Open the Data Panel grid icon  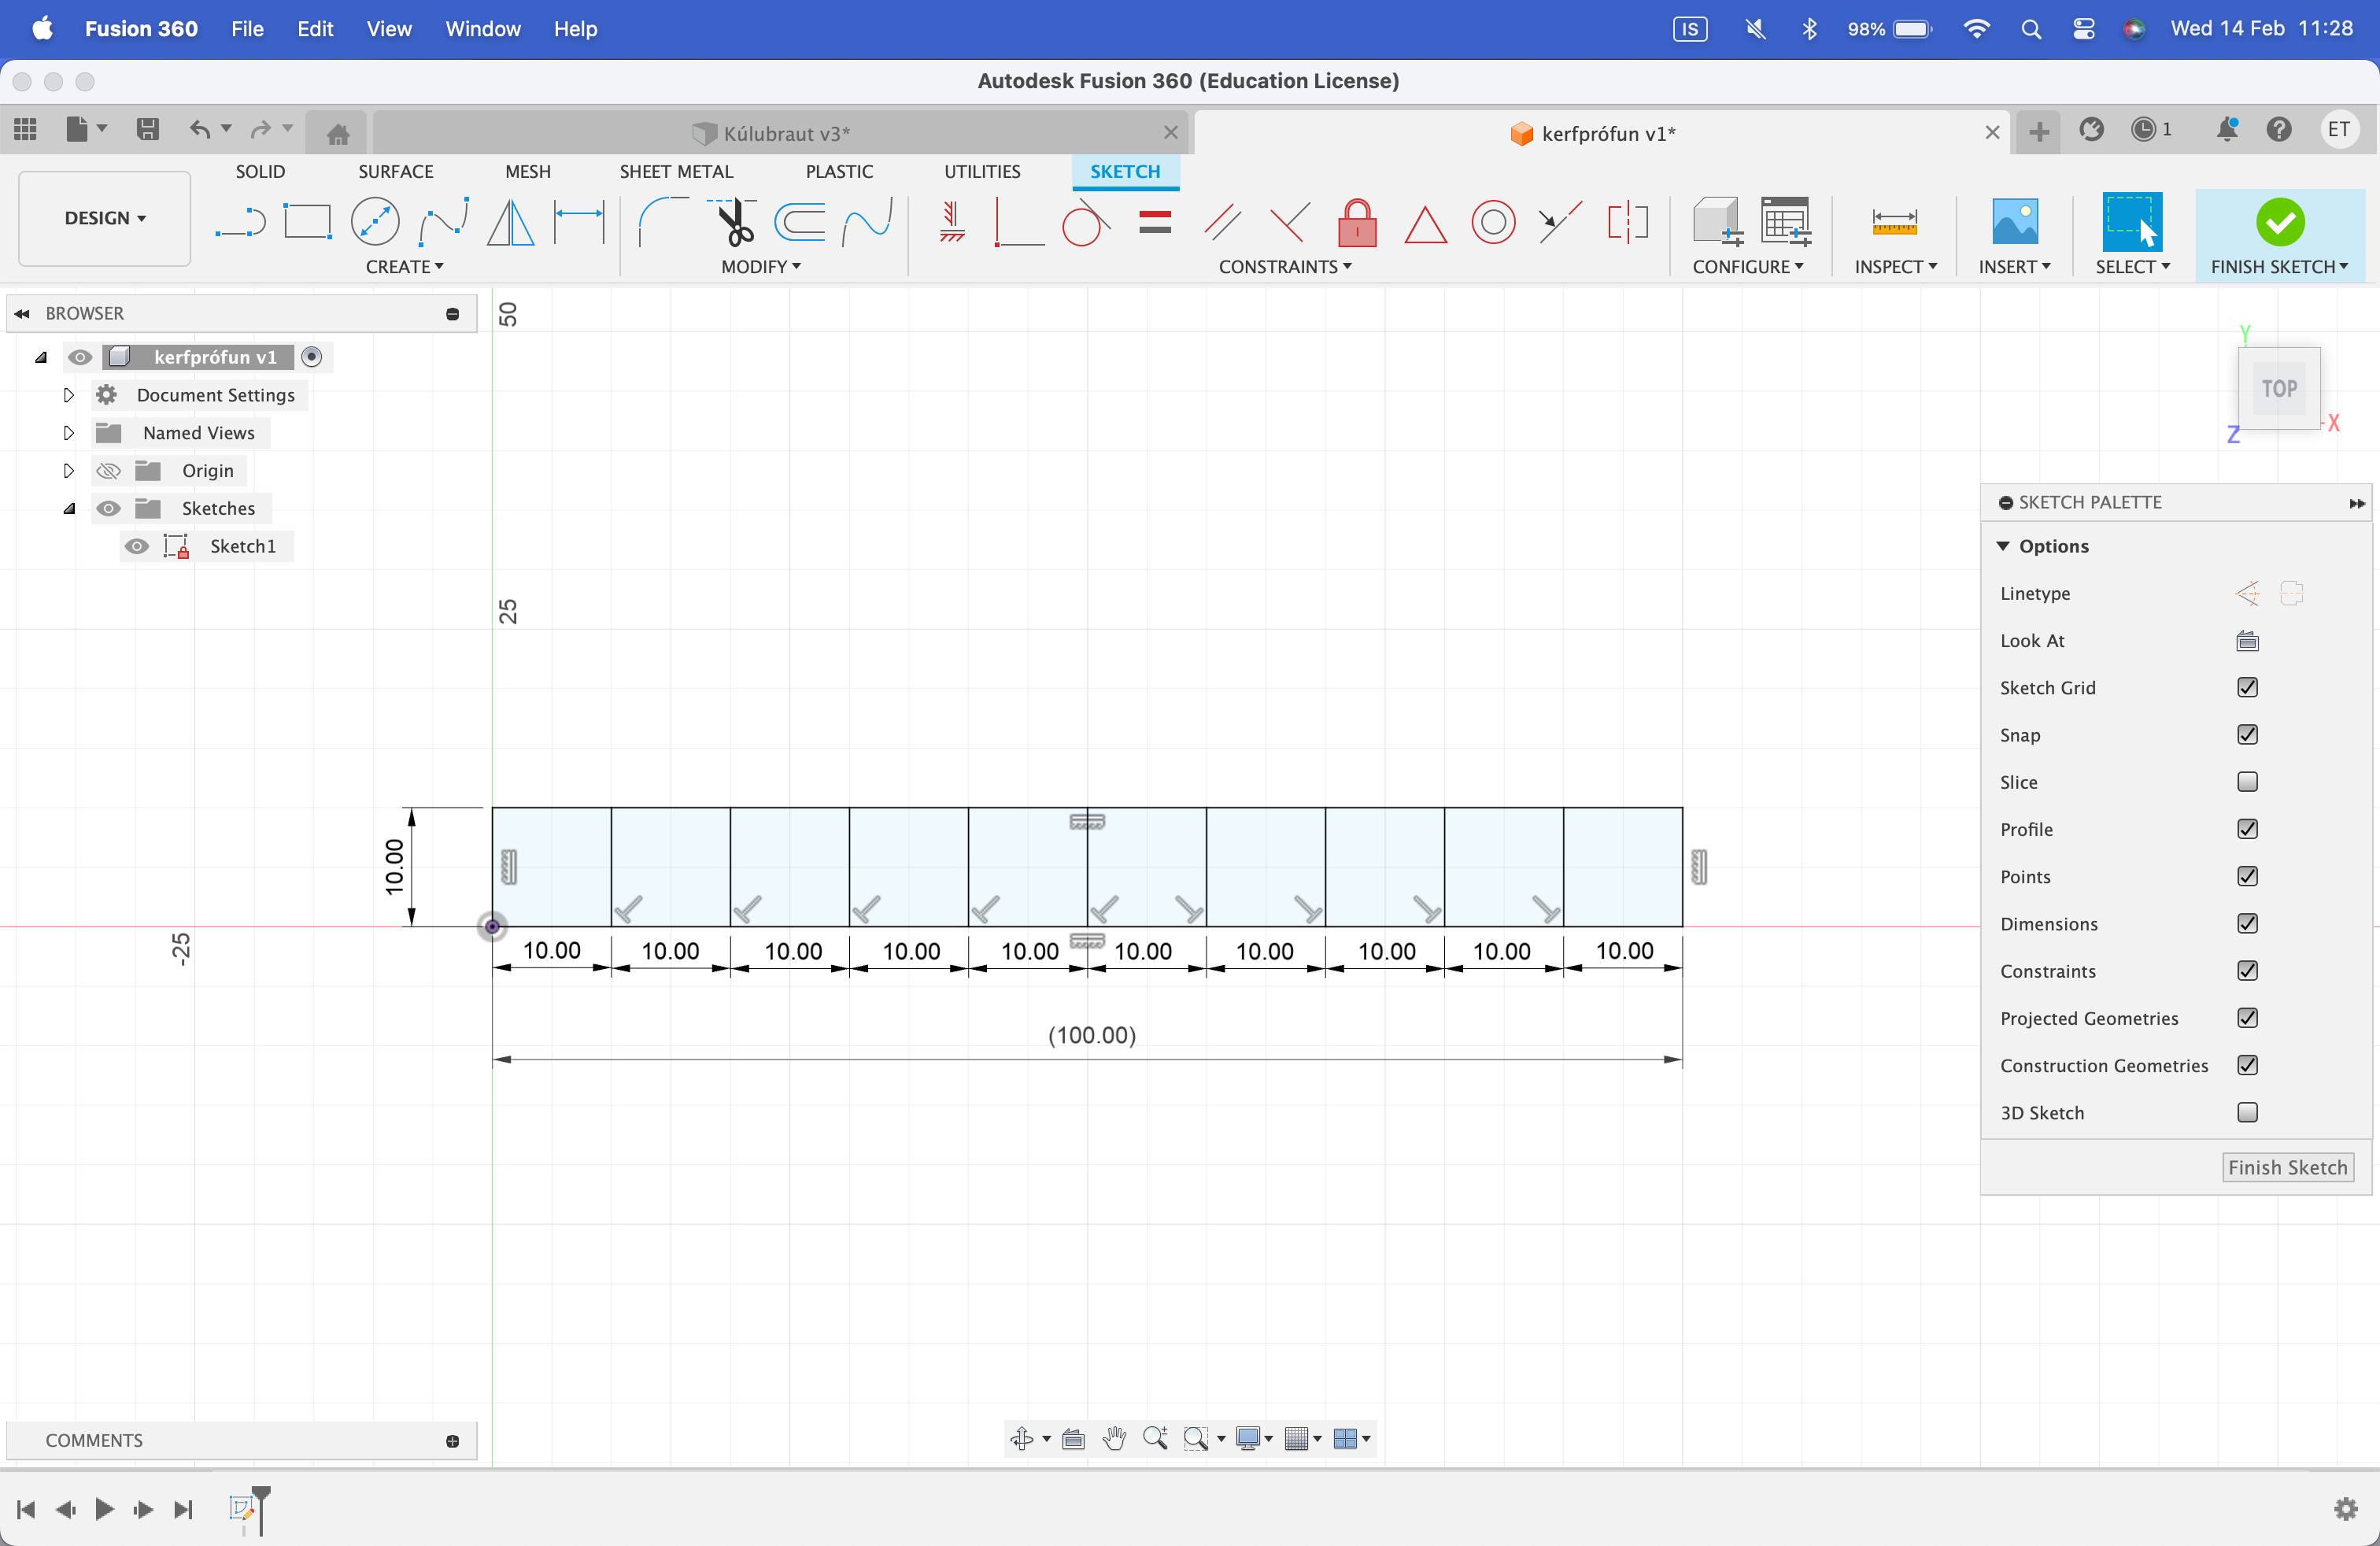click(x=25, y=129)
